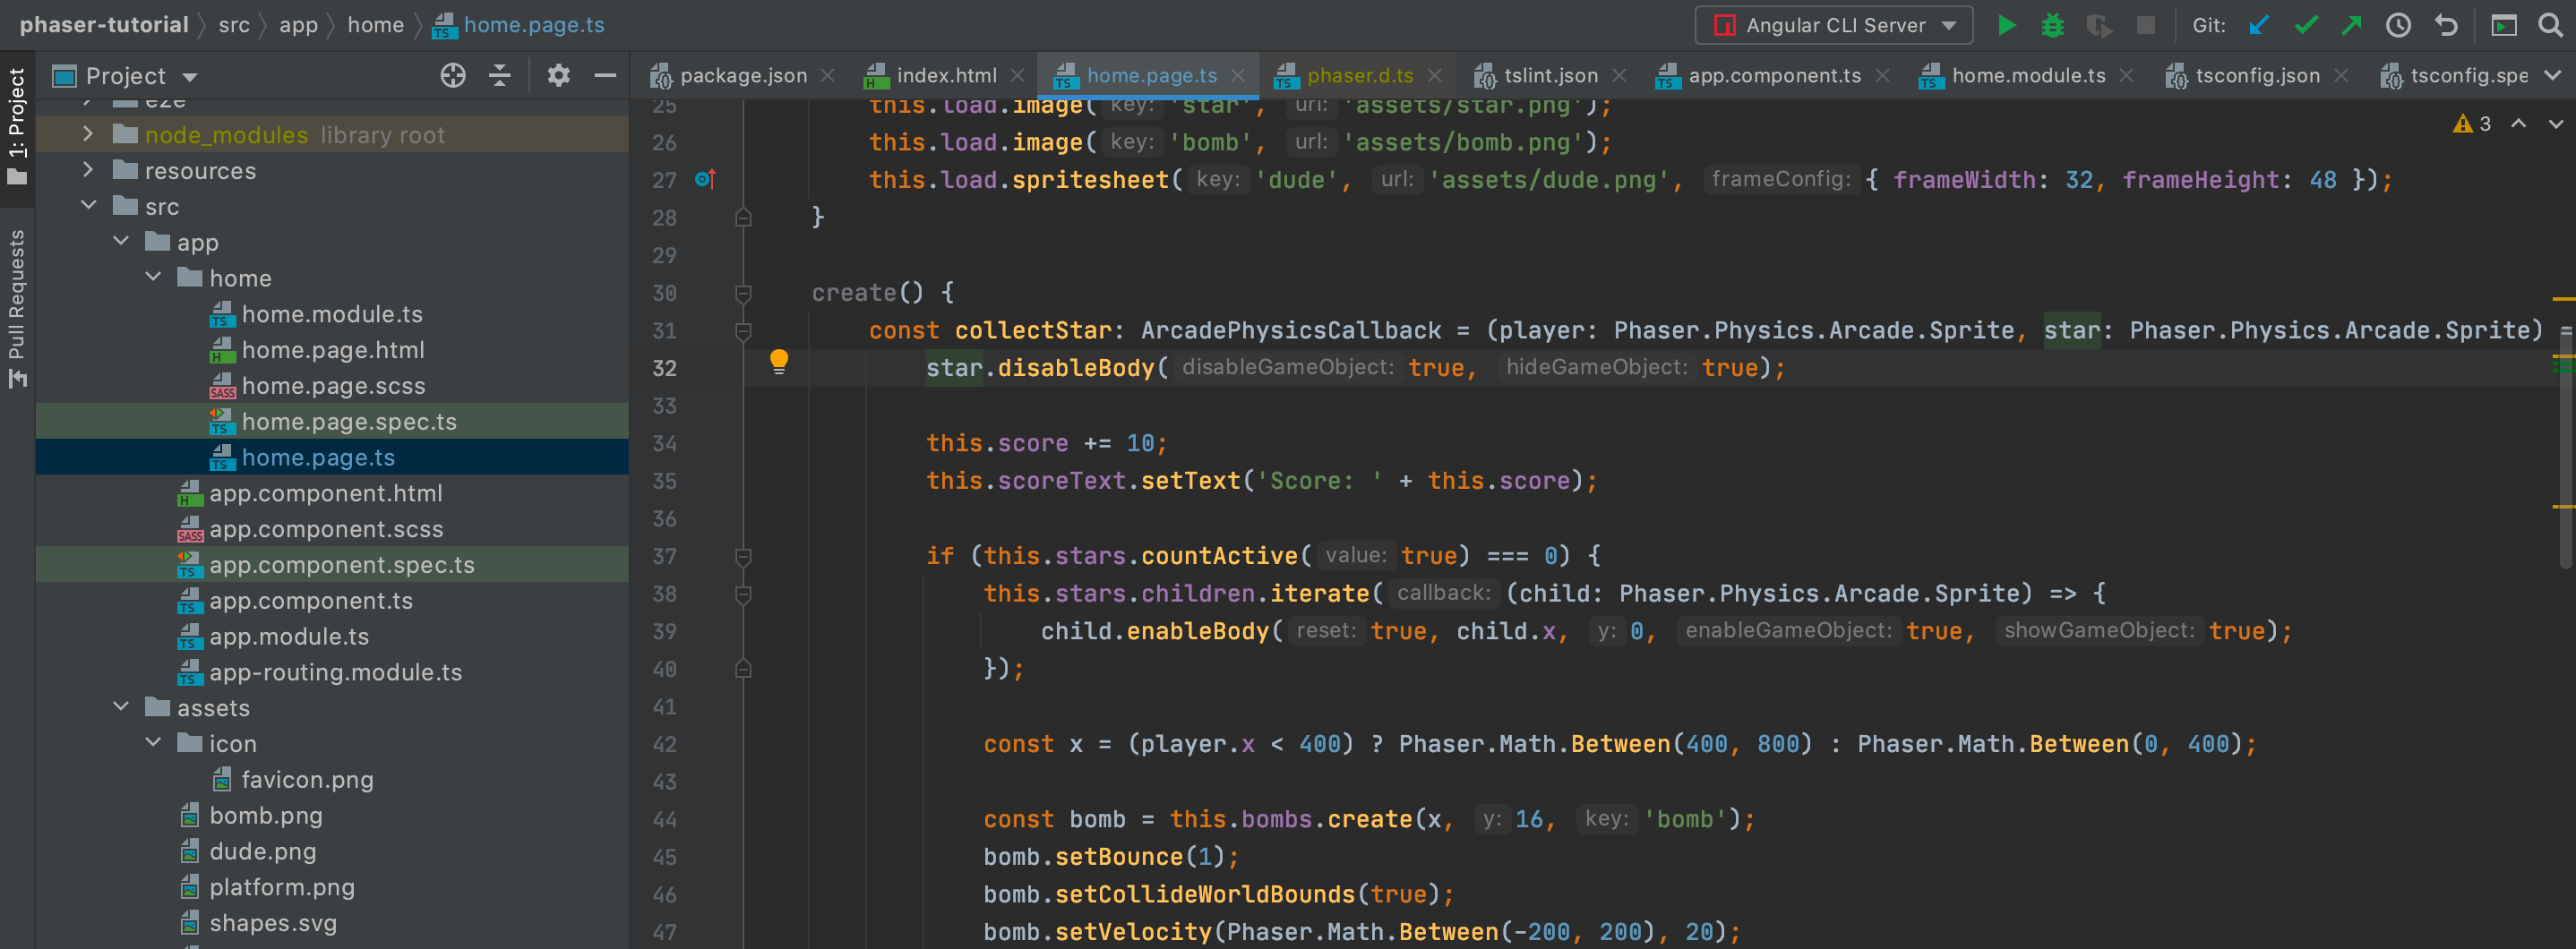Close the tslint.json tab
Image resolution: width=2576 pixels, height=949 pixels.
(x=1620, y=74)
